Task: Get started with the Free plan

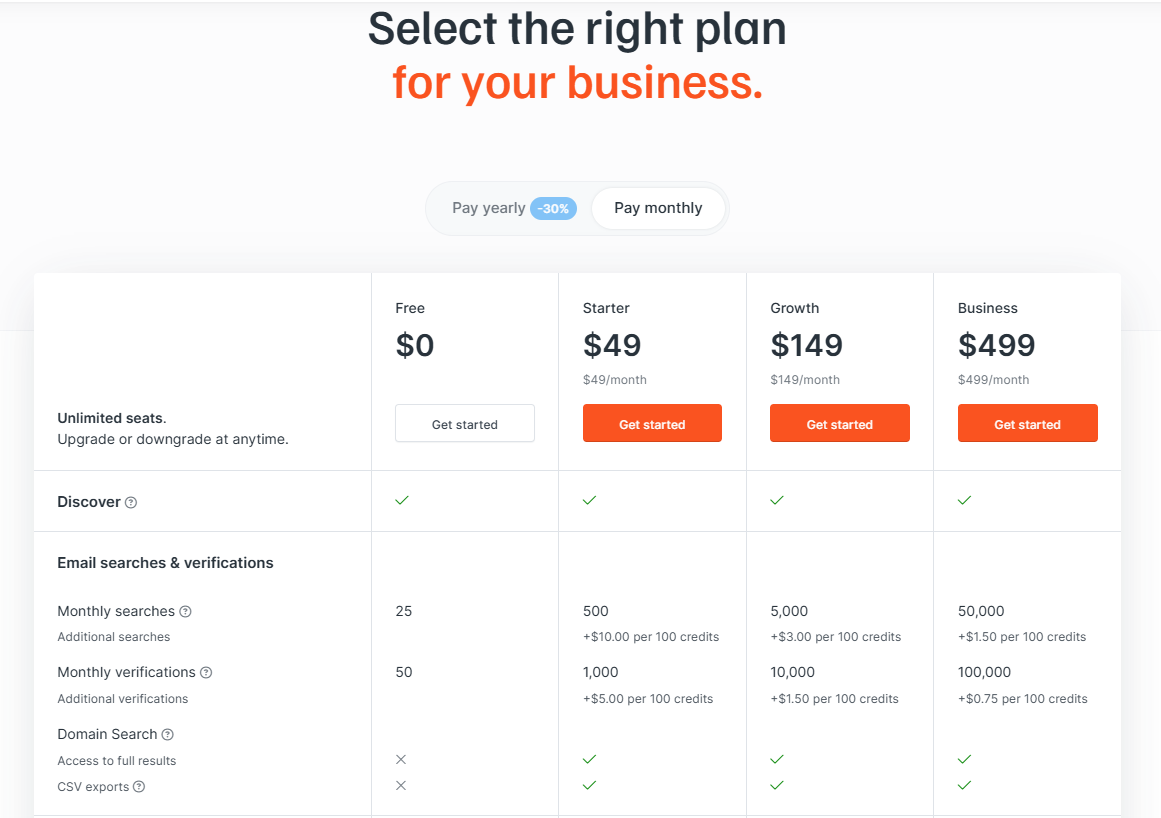Action: 465,424
